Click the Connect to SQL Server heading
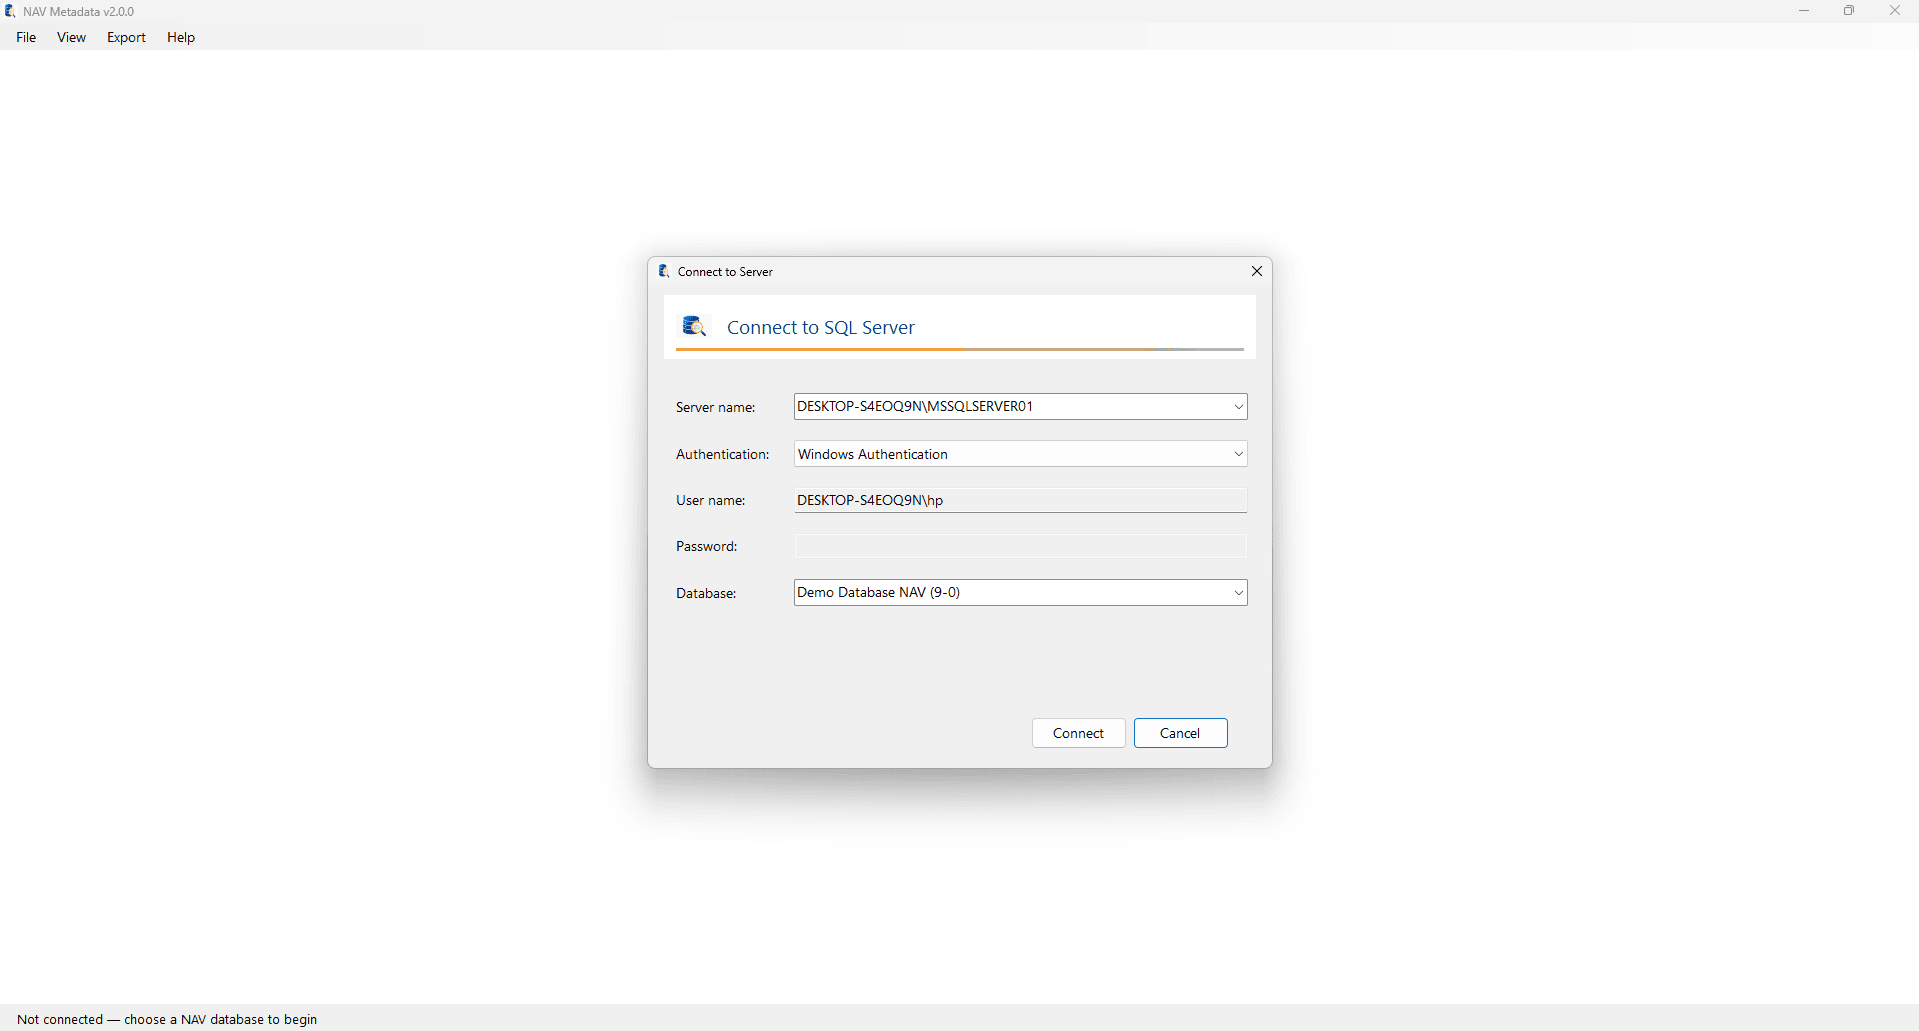Viewport: 1919px width, 1031px height. coord(821,327)
